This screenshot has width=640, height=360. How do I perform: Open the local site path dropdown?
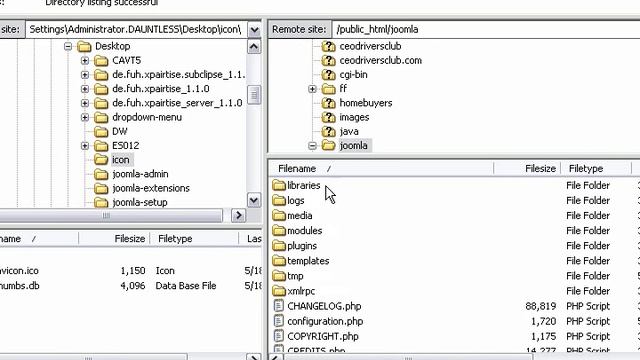(254, 29)
